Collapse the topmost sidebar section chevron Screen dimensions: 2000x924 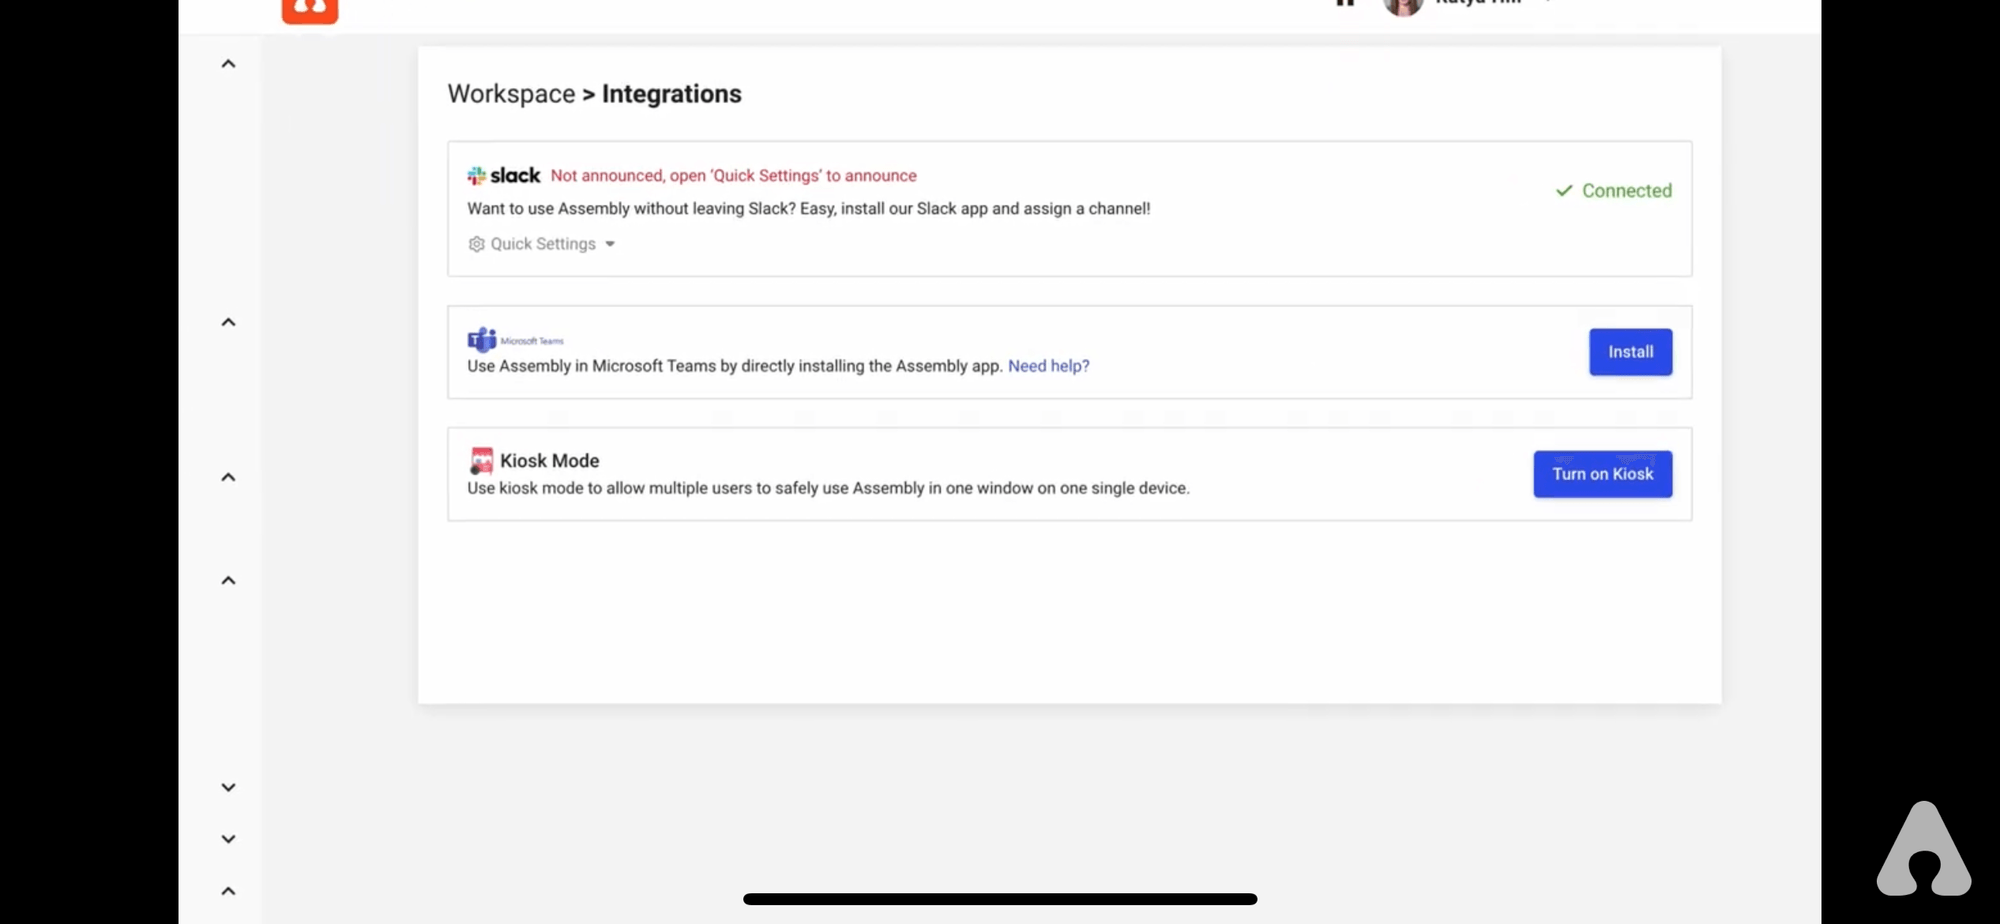pyautogui.click(x=228, y=64)
